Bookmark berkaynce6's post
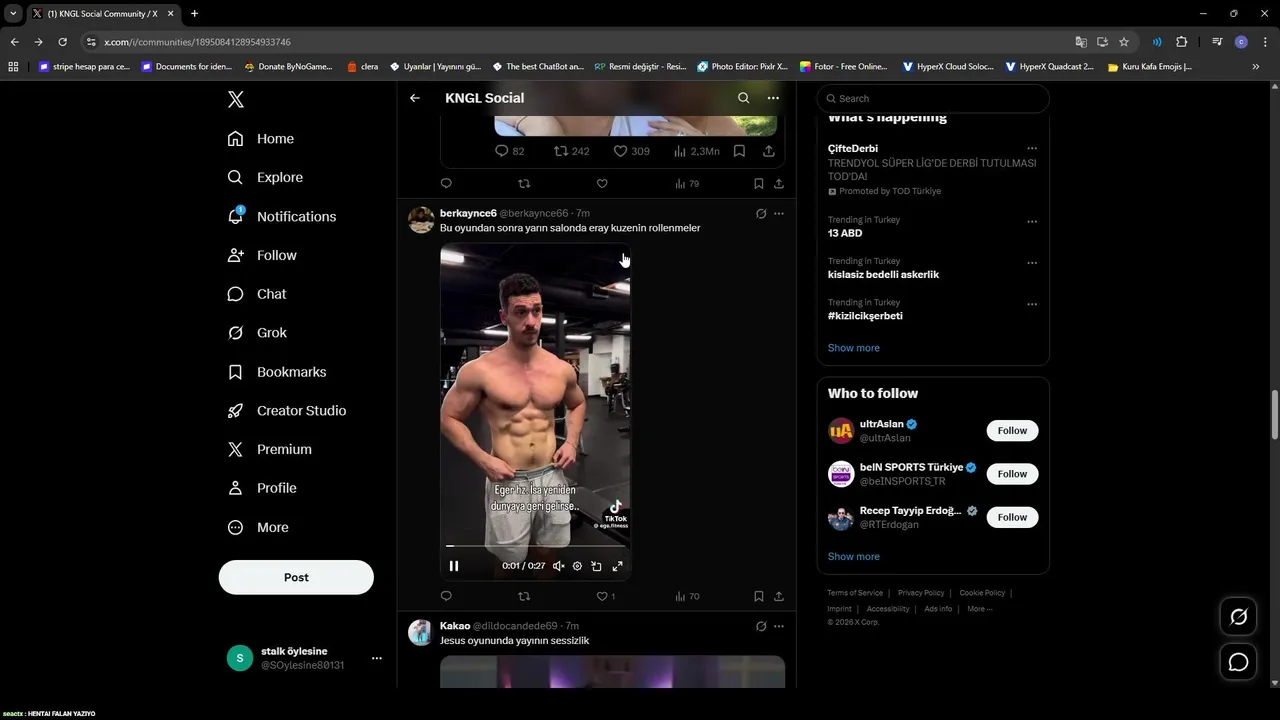Viewport: 1280px width, 720px height. 759,596
